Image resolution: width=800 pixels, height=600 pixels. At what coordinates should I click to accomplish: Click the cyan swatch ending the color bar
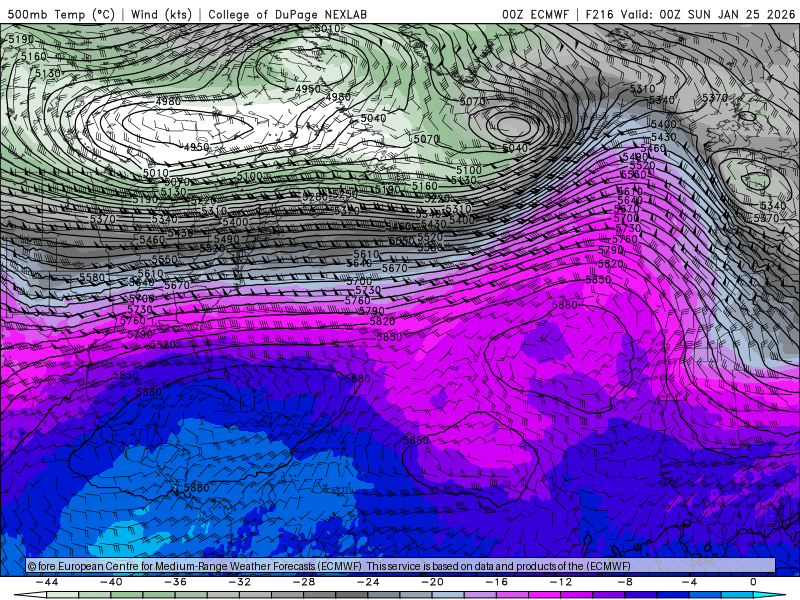(769, 595)
